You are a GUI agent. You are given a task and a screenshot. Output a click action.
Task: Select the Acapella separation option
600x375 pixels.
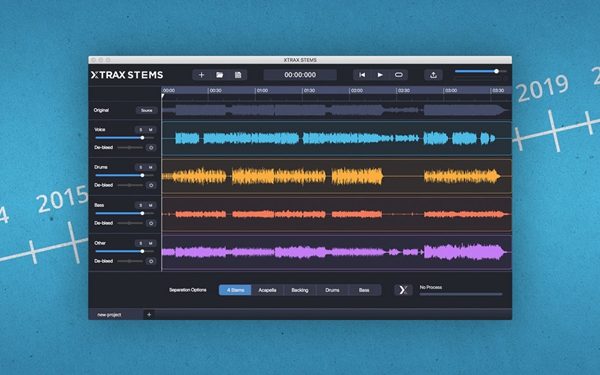click(267, 290)
